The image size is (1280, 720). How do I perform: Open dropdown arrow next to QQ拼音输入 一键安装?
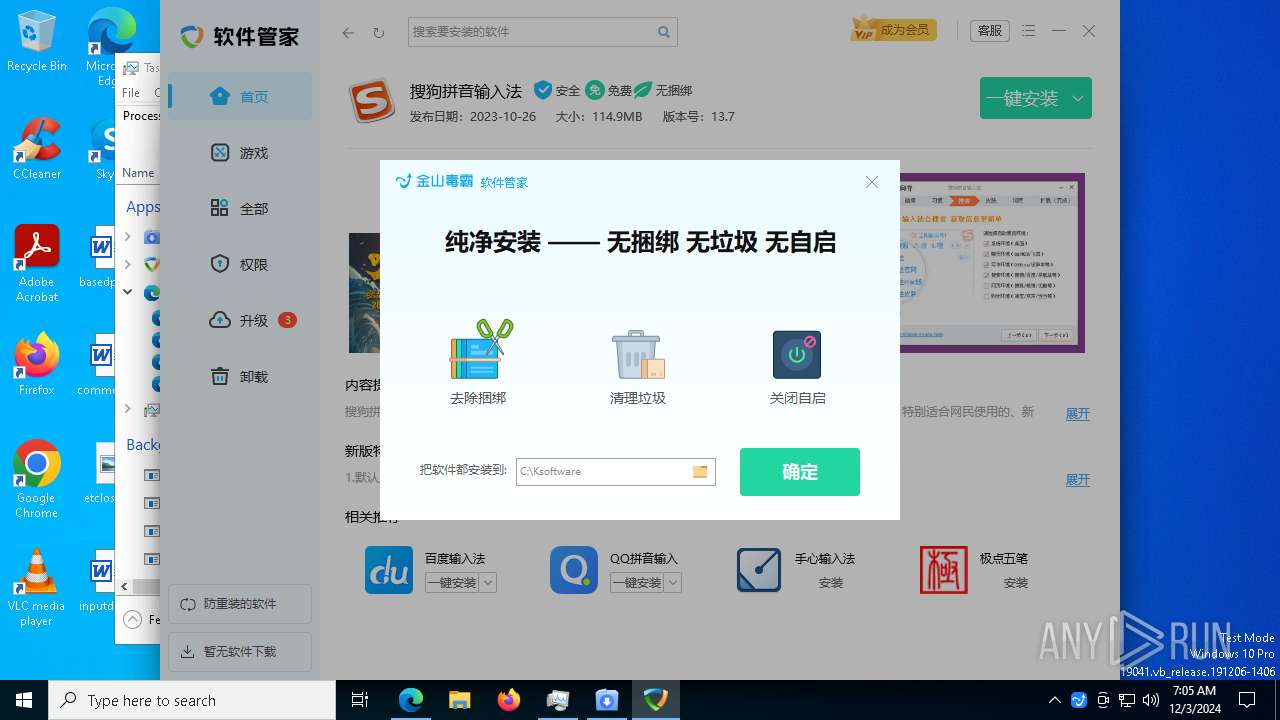coord(673,582)
